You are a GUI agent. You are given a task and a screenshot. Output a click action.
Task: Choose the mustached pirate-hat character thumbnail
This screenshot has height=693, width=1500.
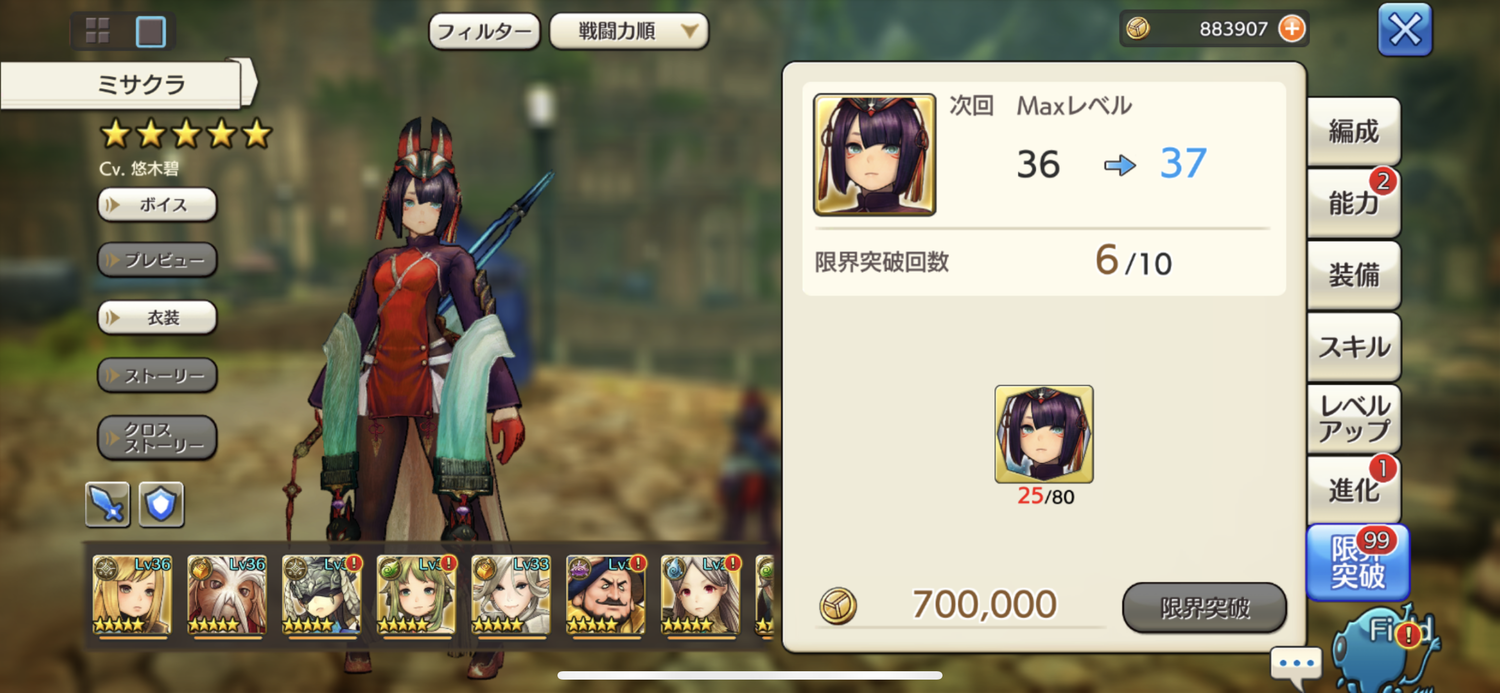point(606,595)
